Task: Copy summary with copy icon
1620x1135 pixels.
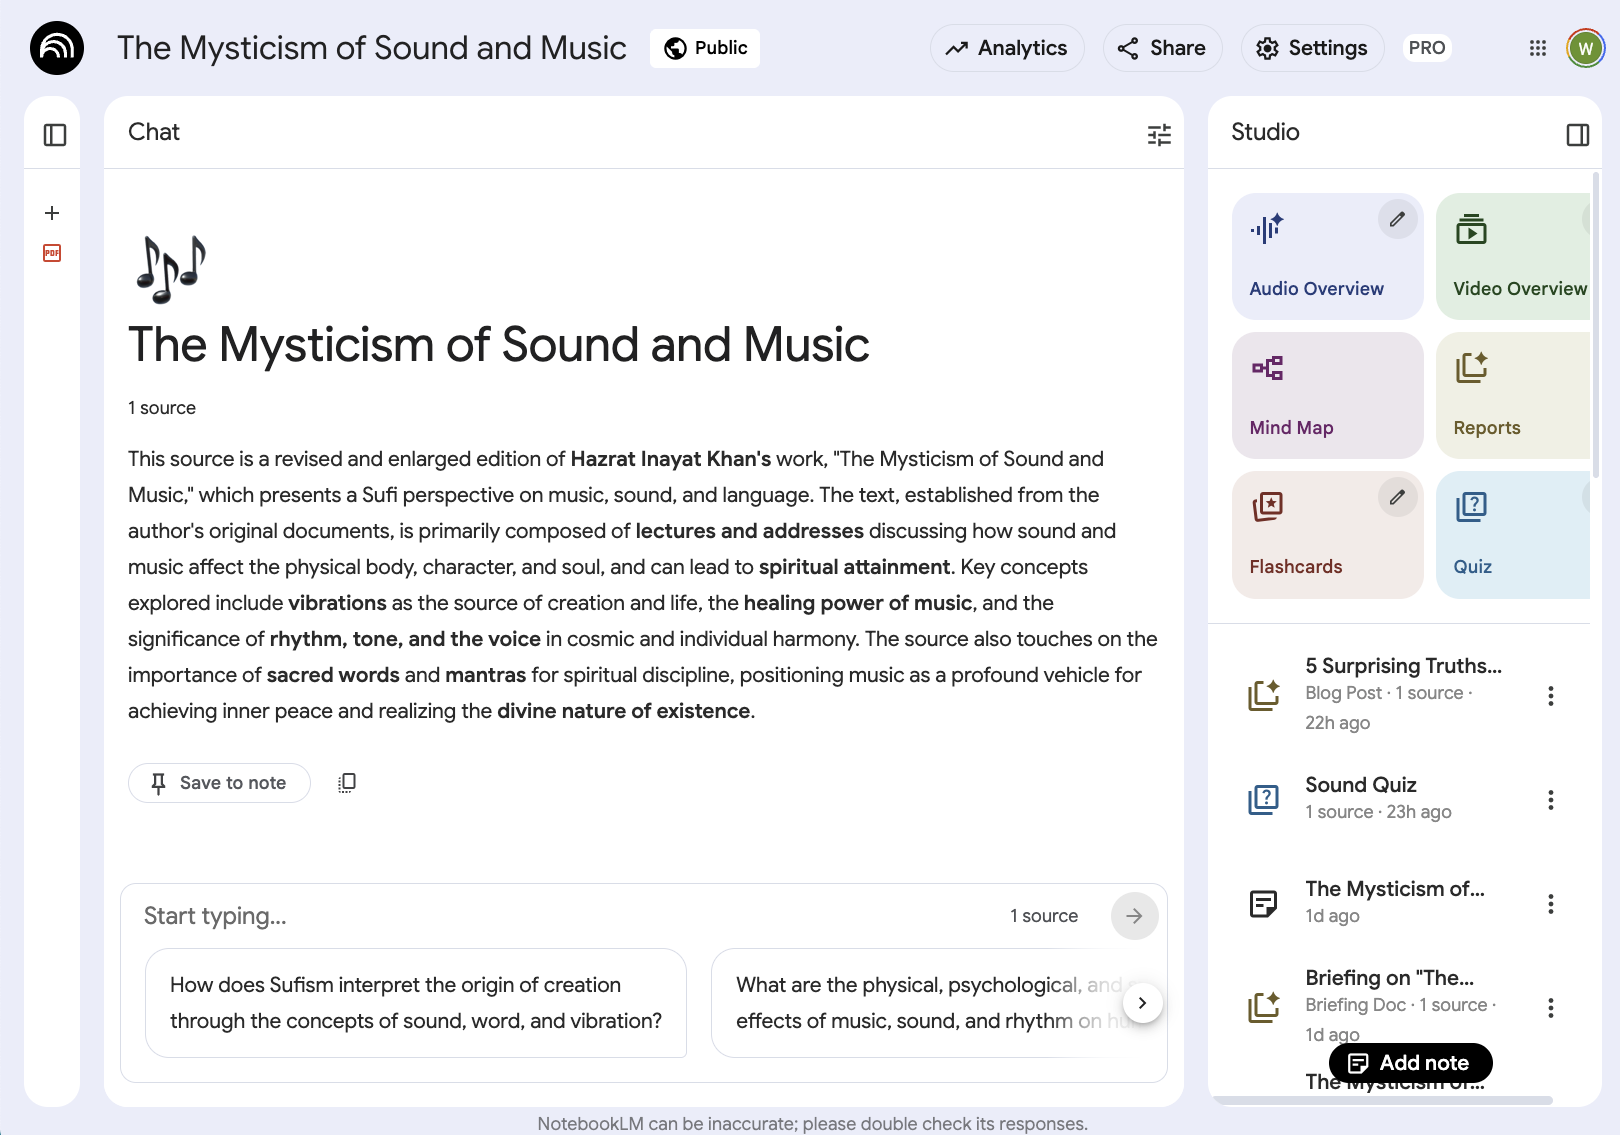Action: pos(347,783)
